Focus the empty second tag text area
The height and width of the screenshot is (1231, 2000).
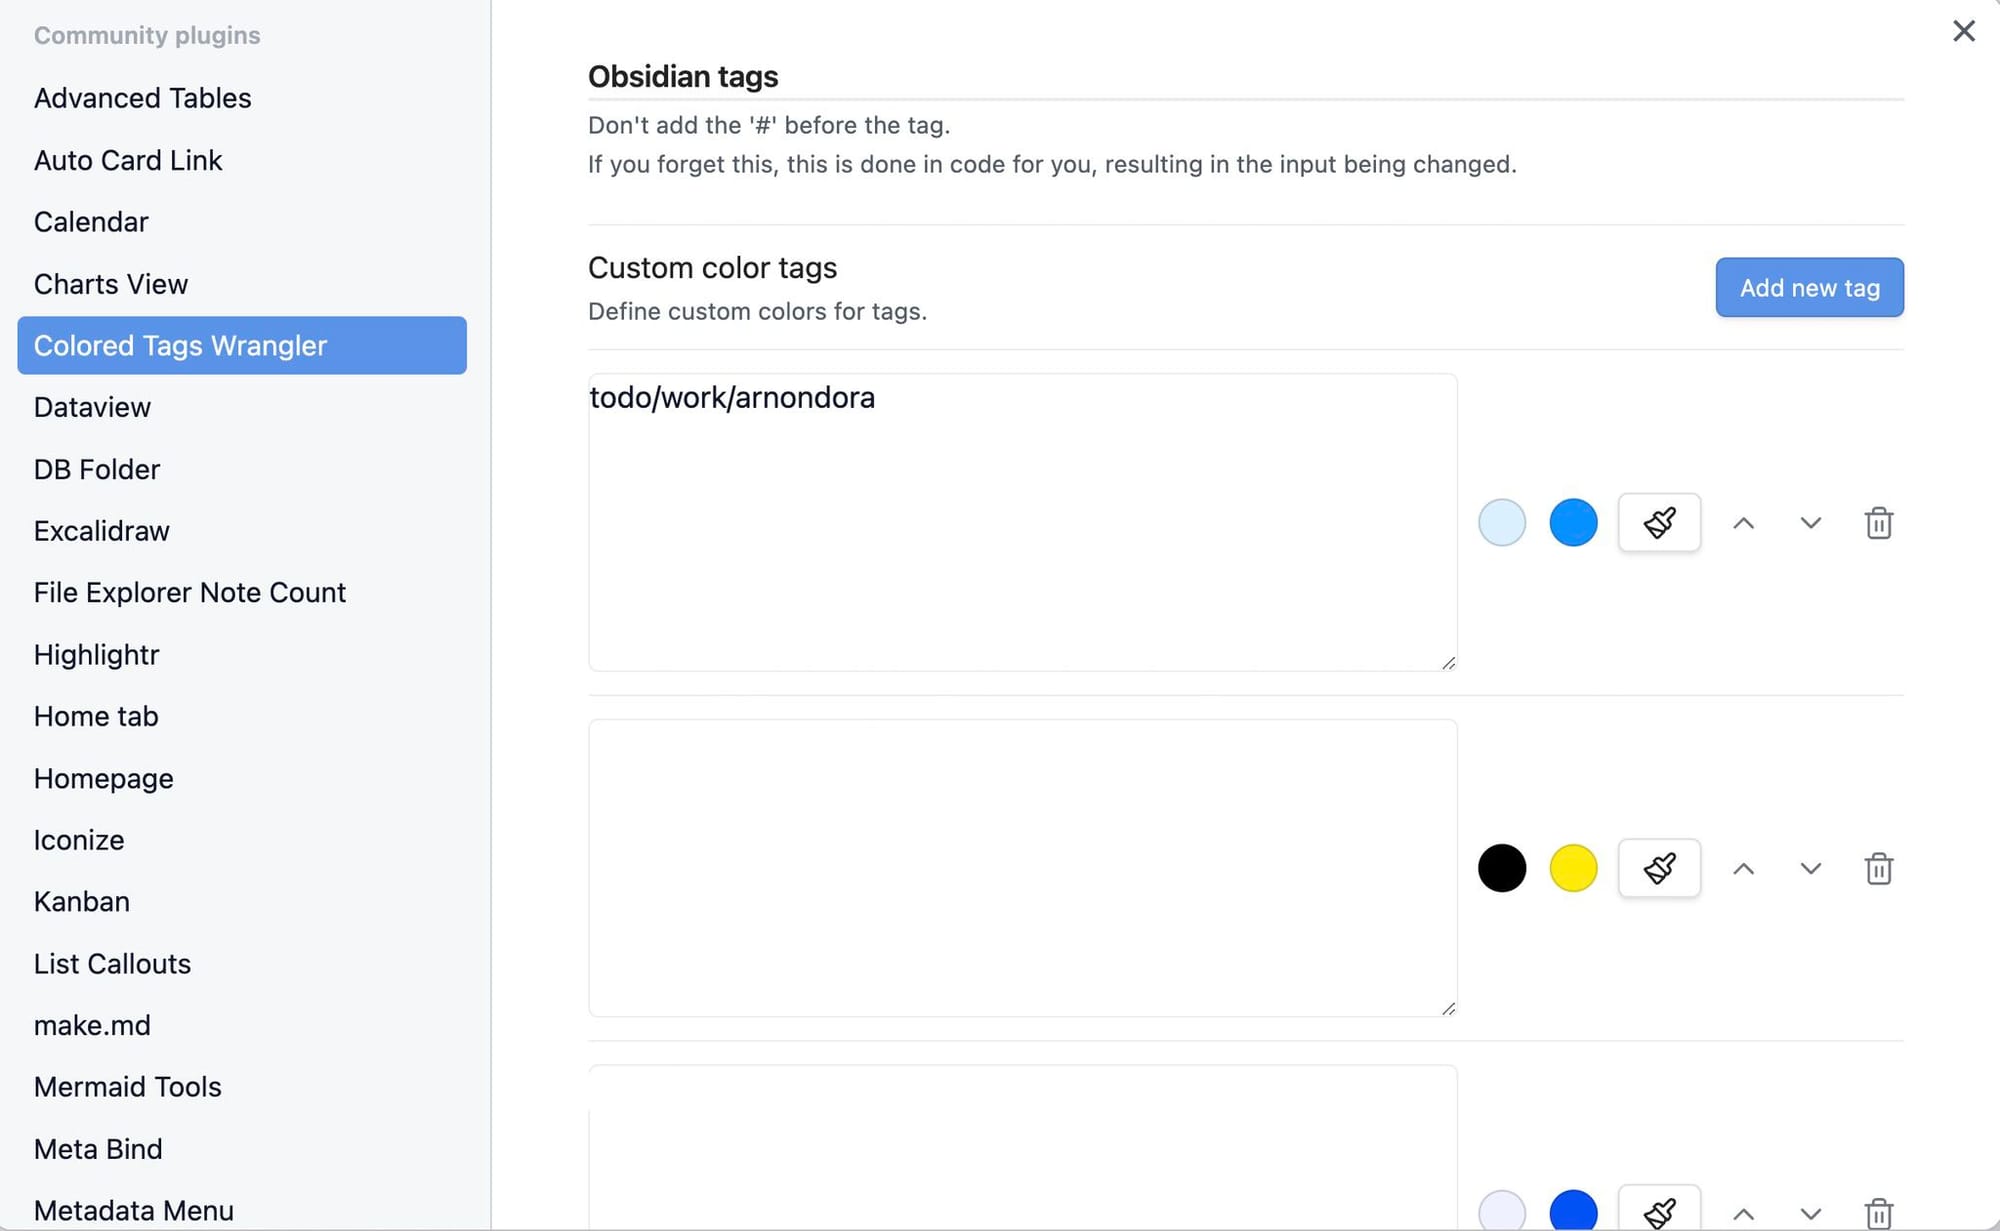[x=1022, y=868]
